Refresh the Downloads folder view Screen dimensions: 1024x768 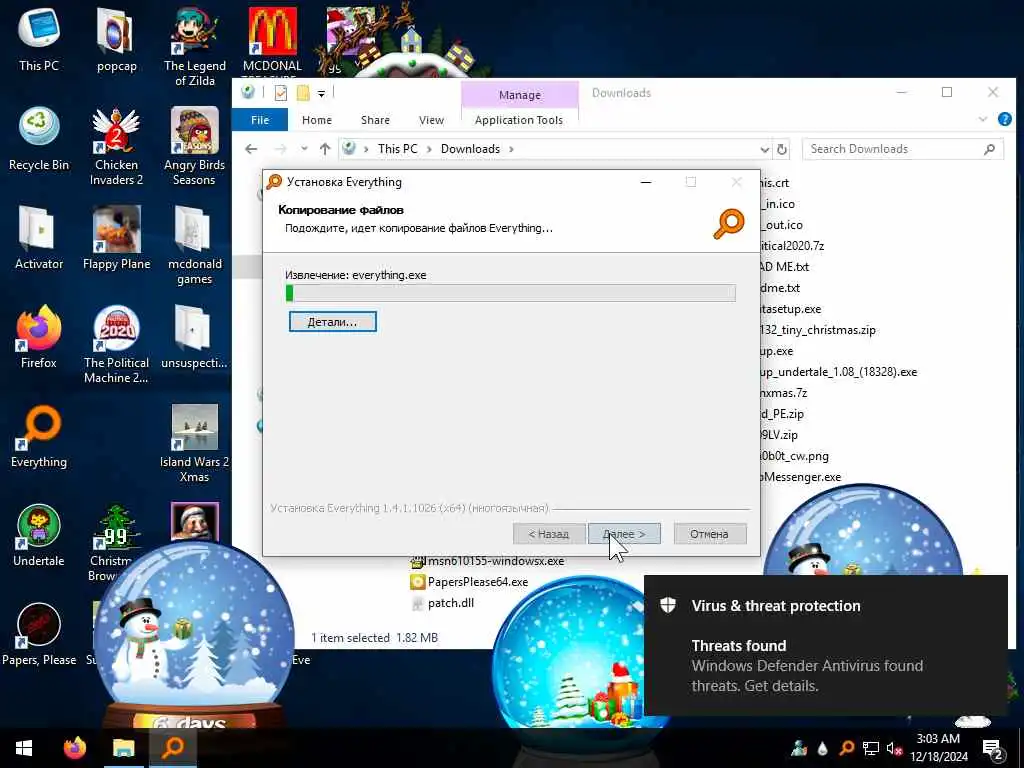(x=782, y=150)
